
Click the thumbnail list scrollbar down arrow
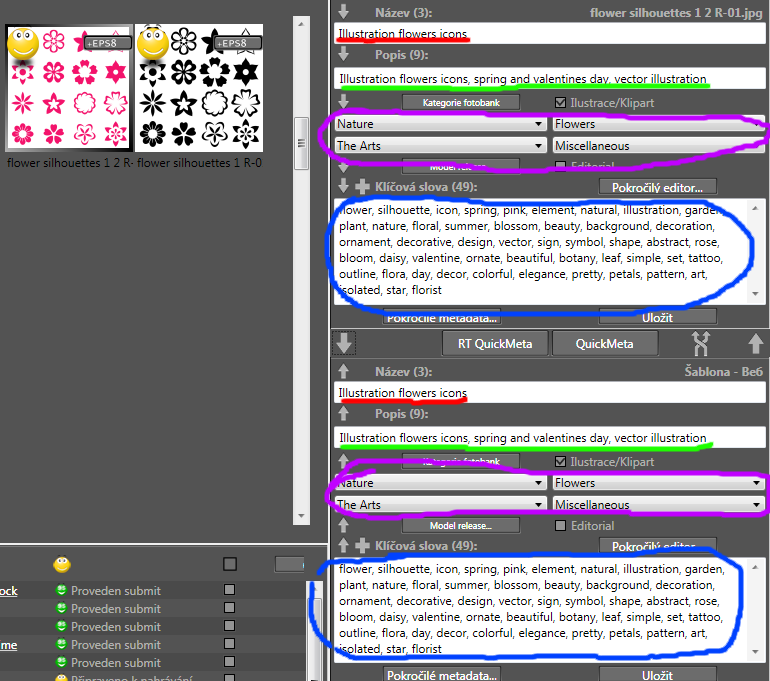[x=301, y=516]
